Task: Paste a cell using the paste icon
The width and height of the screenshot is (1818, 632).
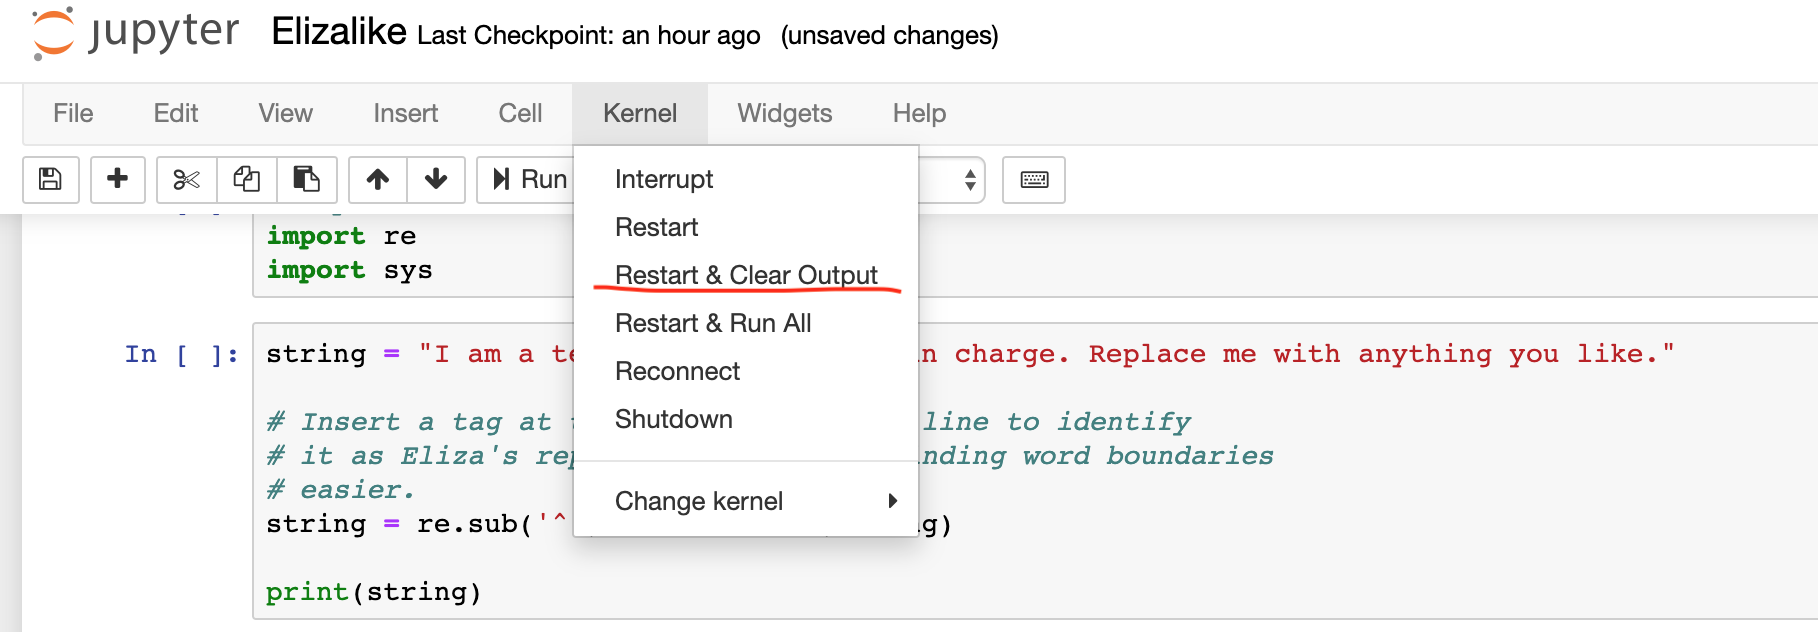Action: [x=307, y=180]
